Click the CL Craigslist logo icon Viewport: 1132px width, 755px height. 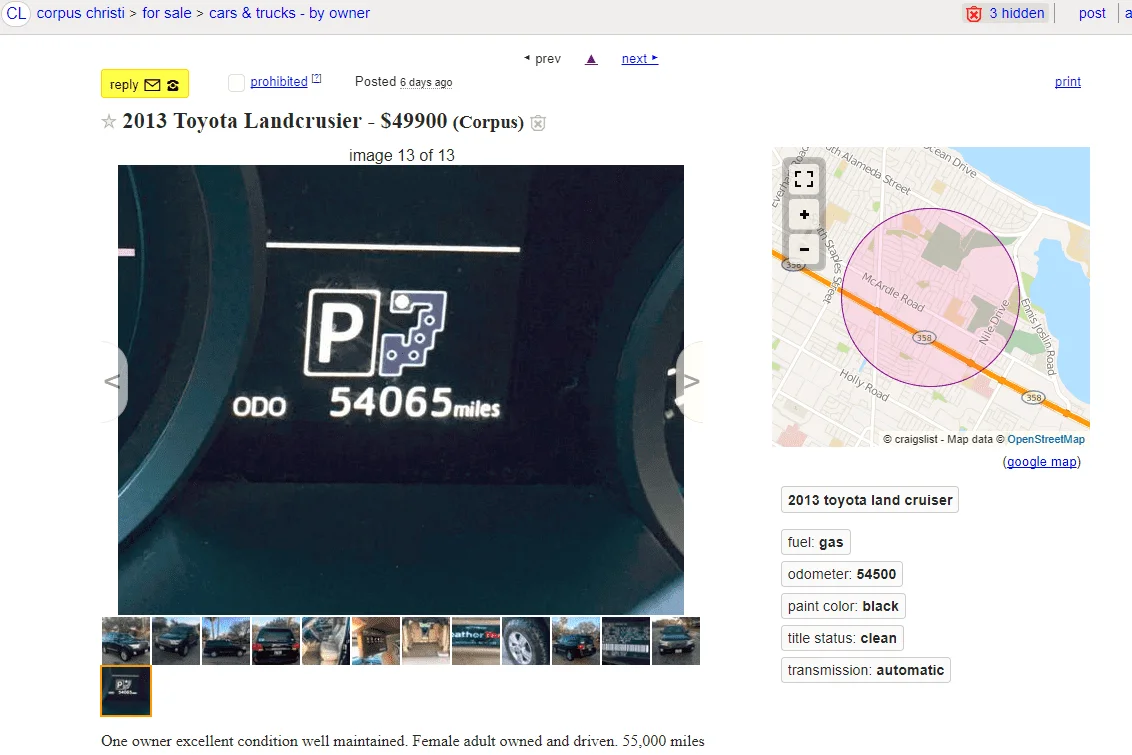tap(17, 13)
